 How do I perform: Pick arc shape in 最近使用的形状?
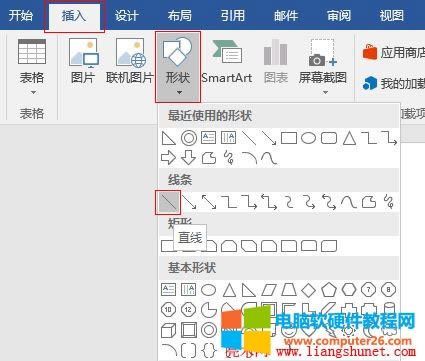point(249,158)
